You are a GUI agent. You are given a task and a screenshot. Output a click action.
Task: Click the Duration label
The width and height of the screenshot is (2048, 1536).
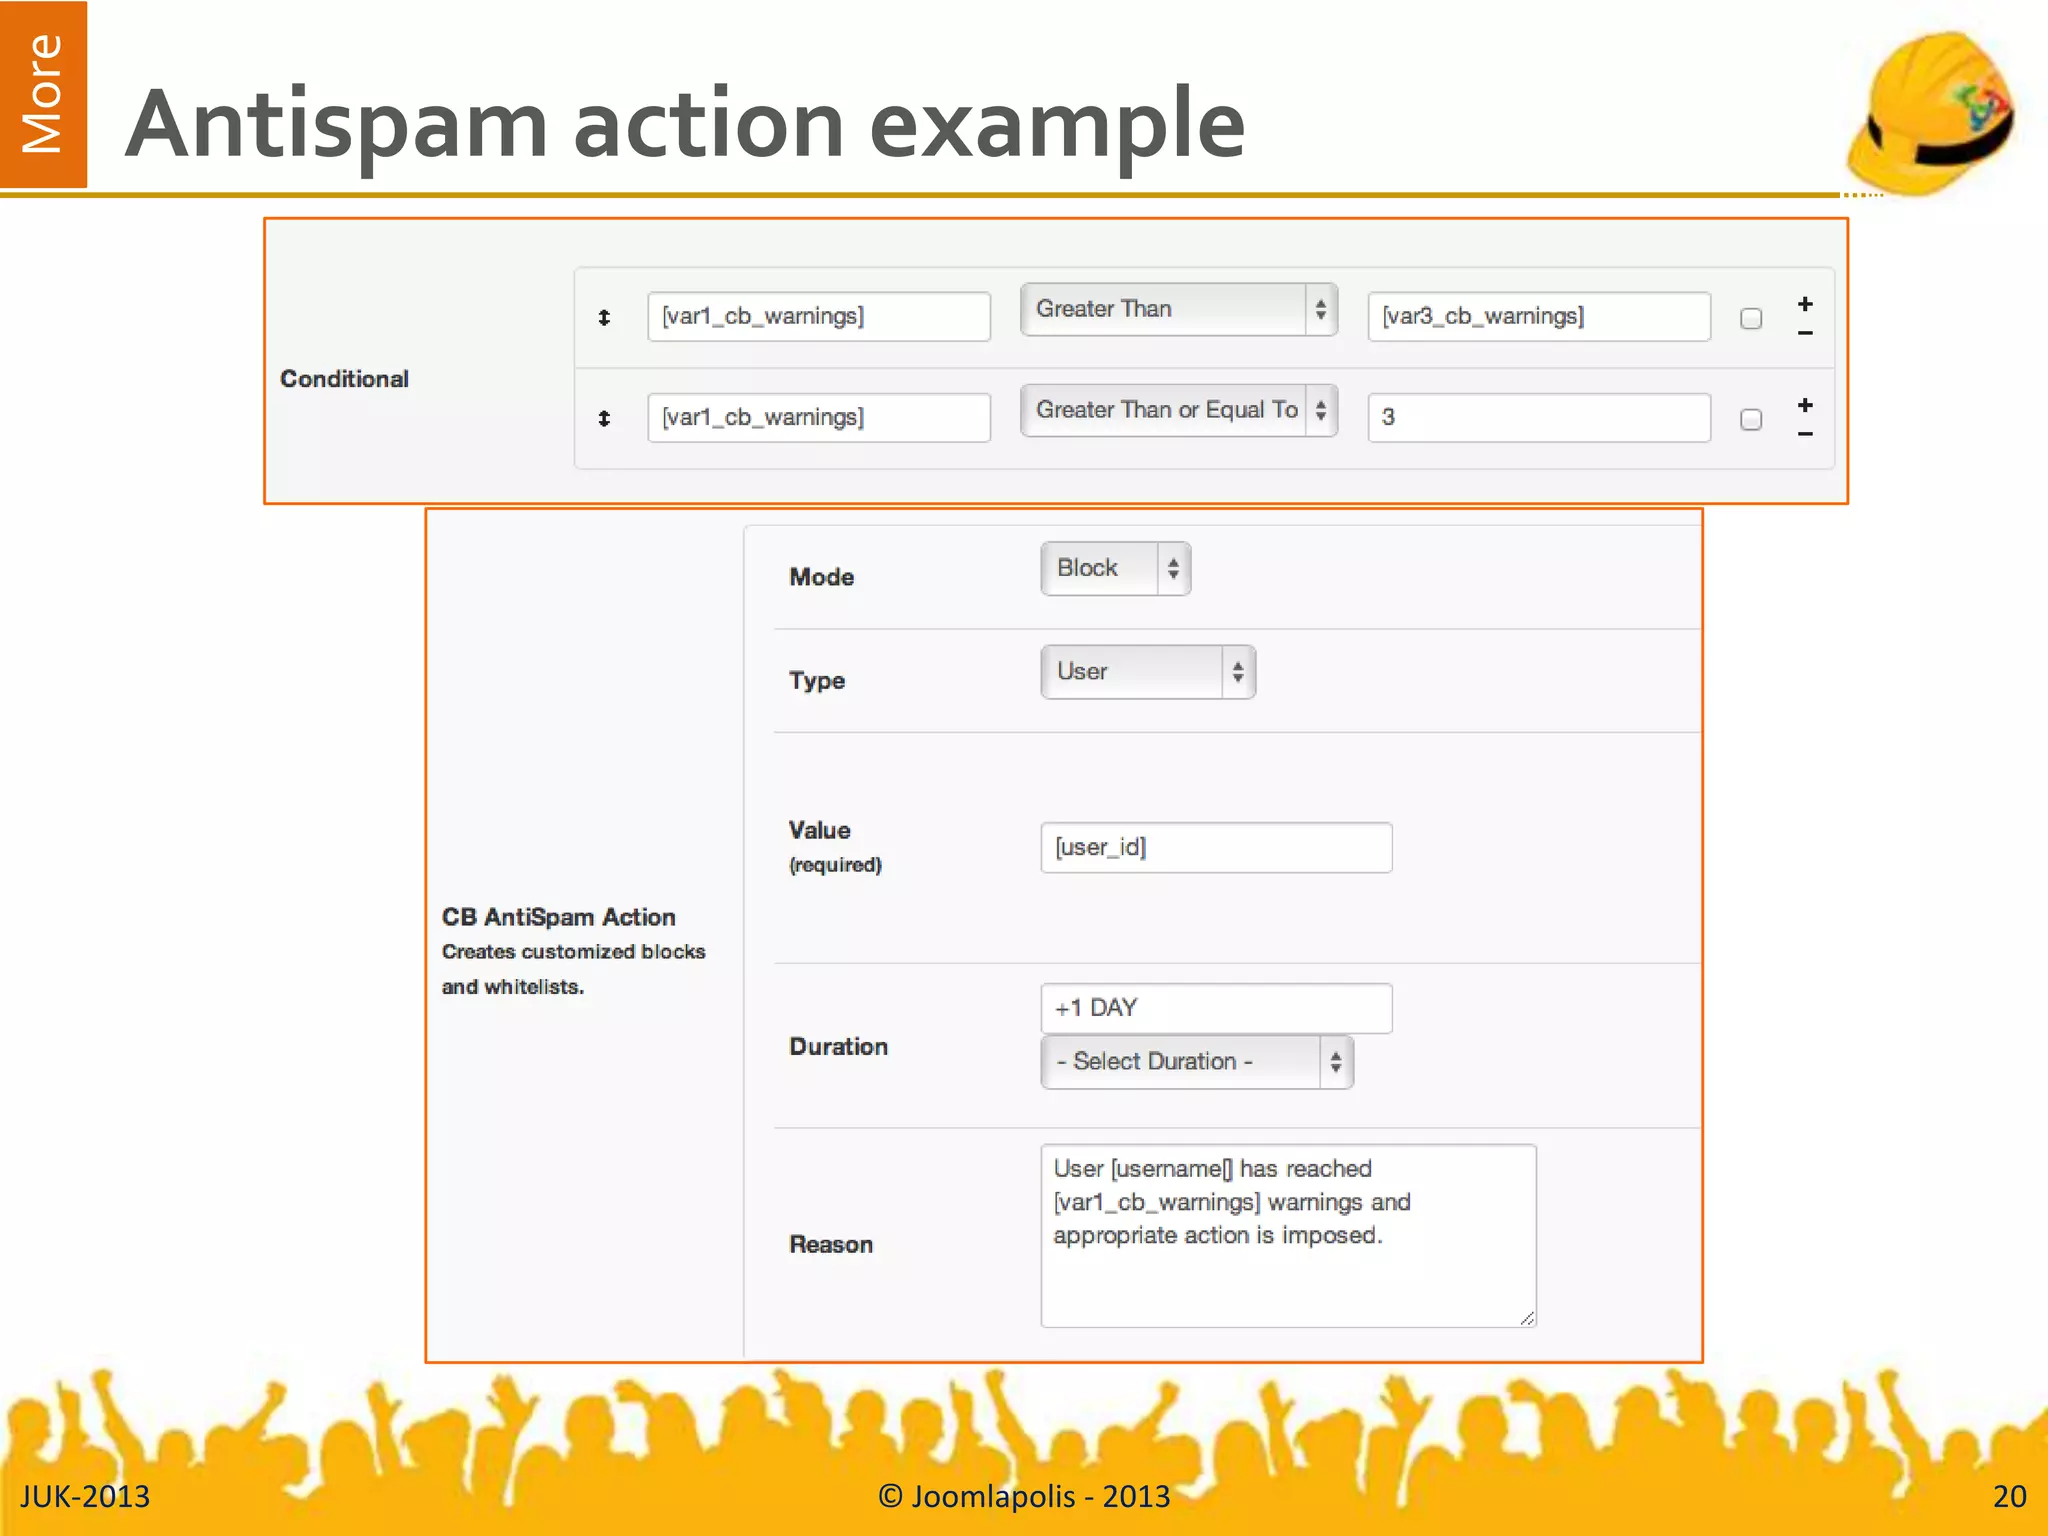839,1047
